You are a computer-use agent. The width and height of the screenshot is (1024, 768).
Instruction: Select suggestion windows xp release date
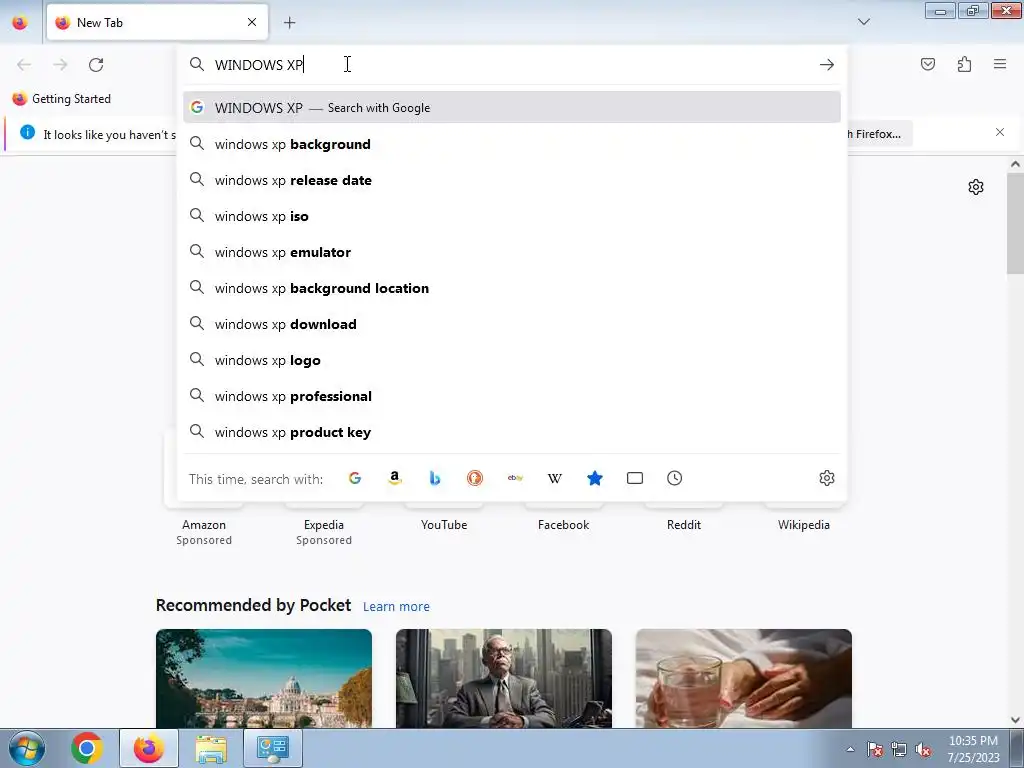point(512,180)
